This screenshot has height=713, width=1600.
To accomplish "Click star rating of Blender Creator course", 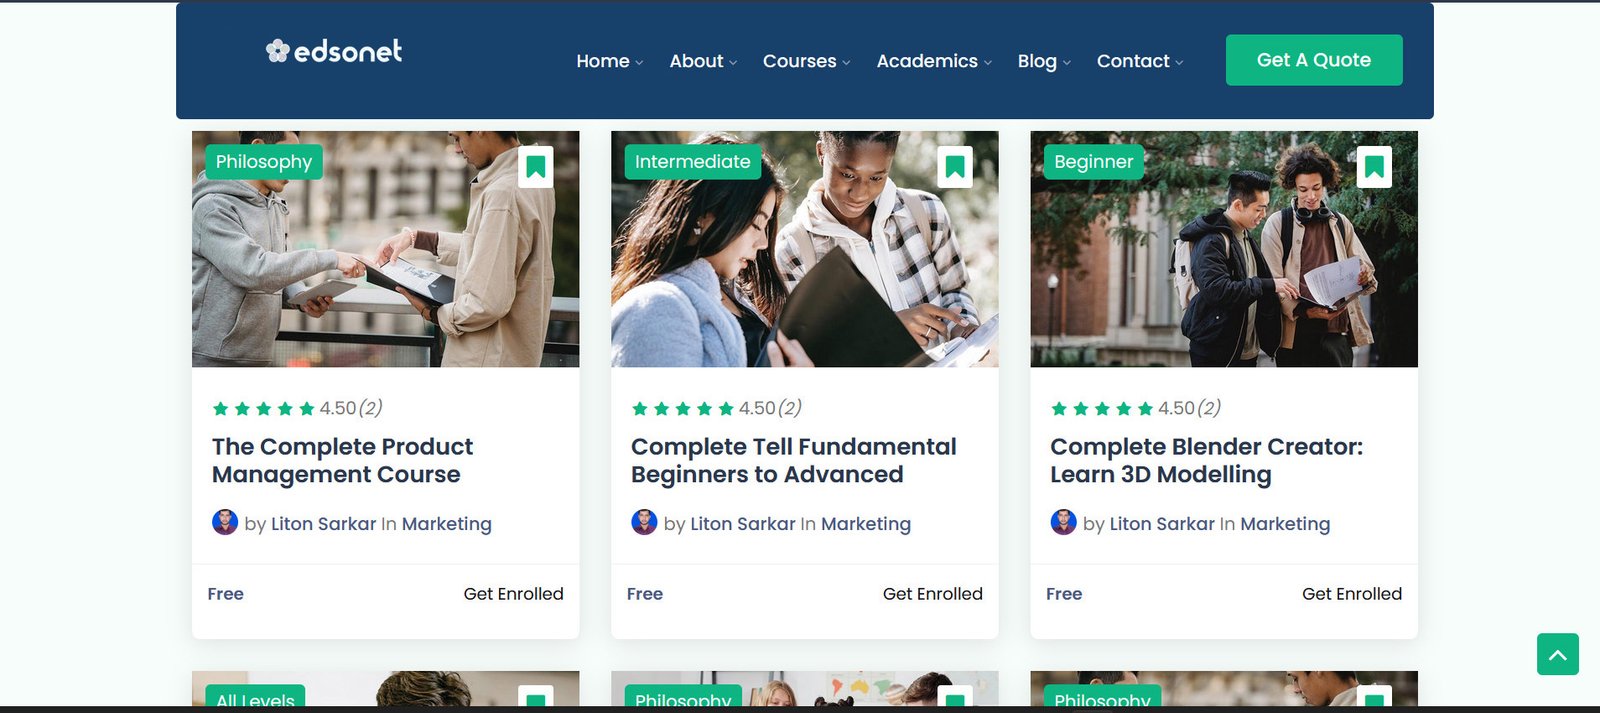I will point(1101,408).
